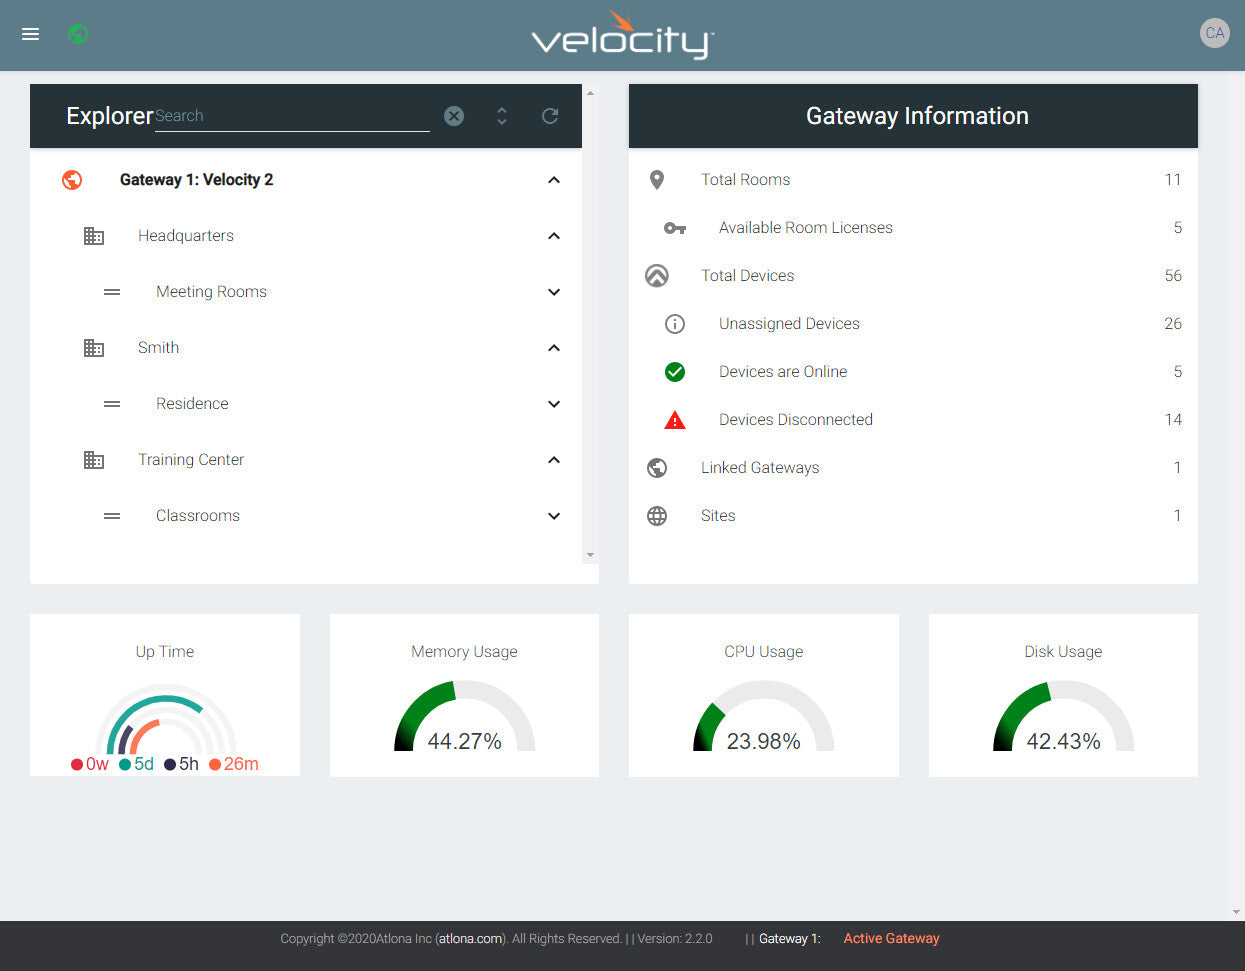Click the Memory Usage gauge
Image resolution: width=1245 pixels, height=971 pixels.
click(464, 718)
